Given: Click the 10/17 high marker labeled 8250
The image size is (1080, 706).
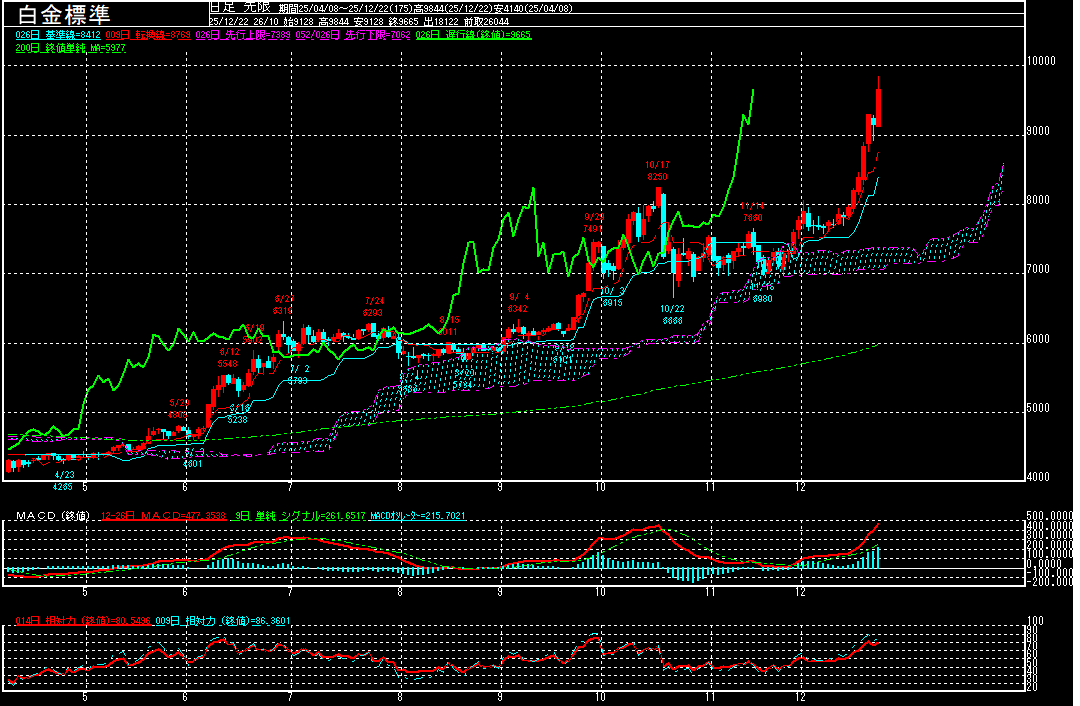Looking at the screenshot, I should (657, 170).
